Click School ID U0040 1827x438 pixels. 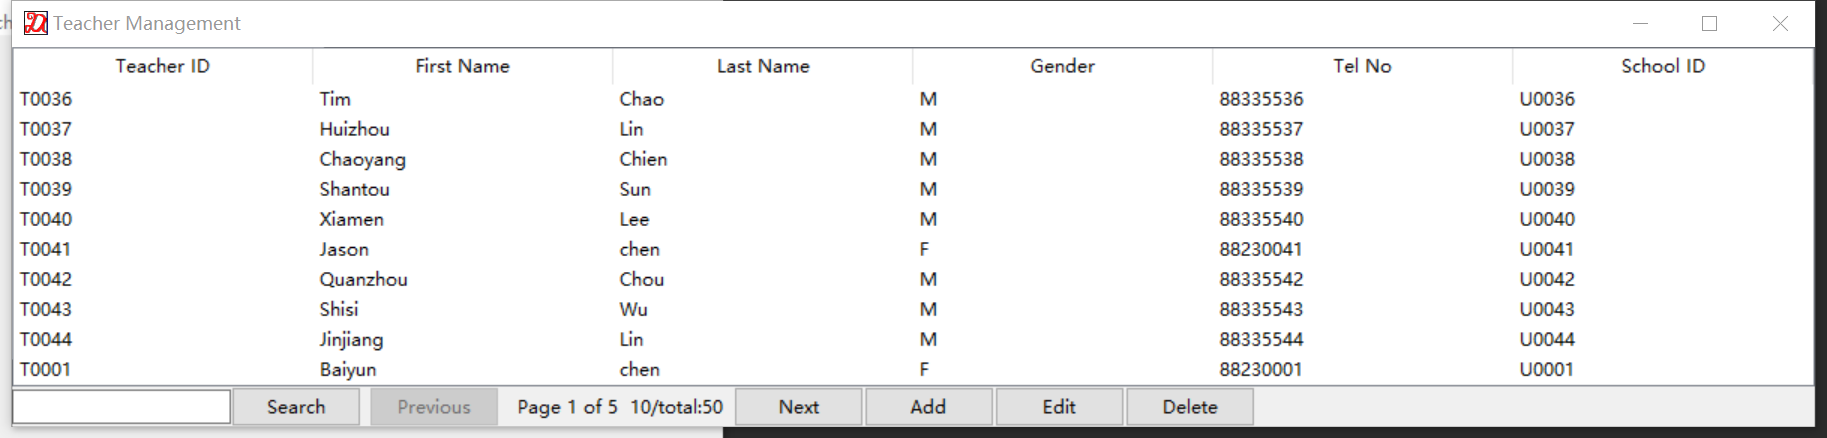coord(1547,219)
